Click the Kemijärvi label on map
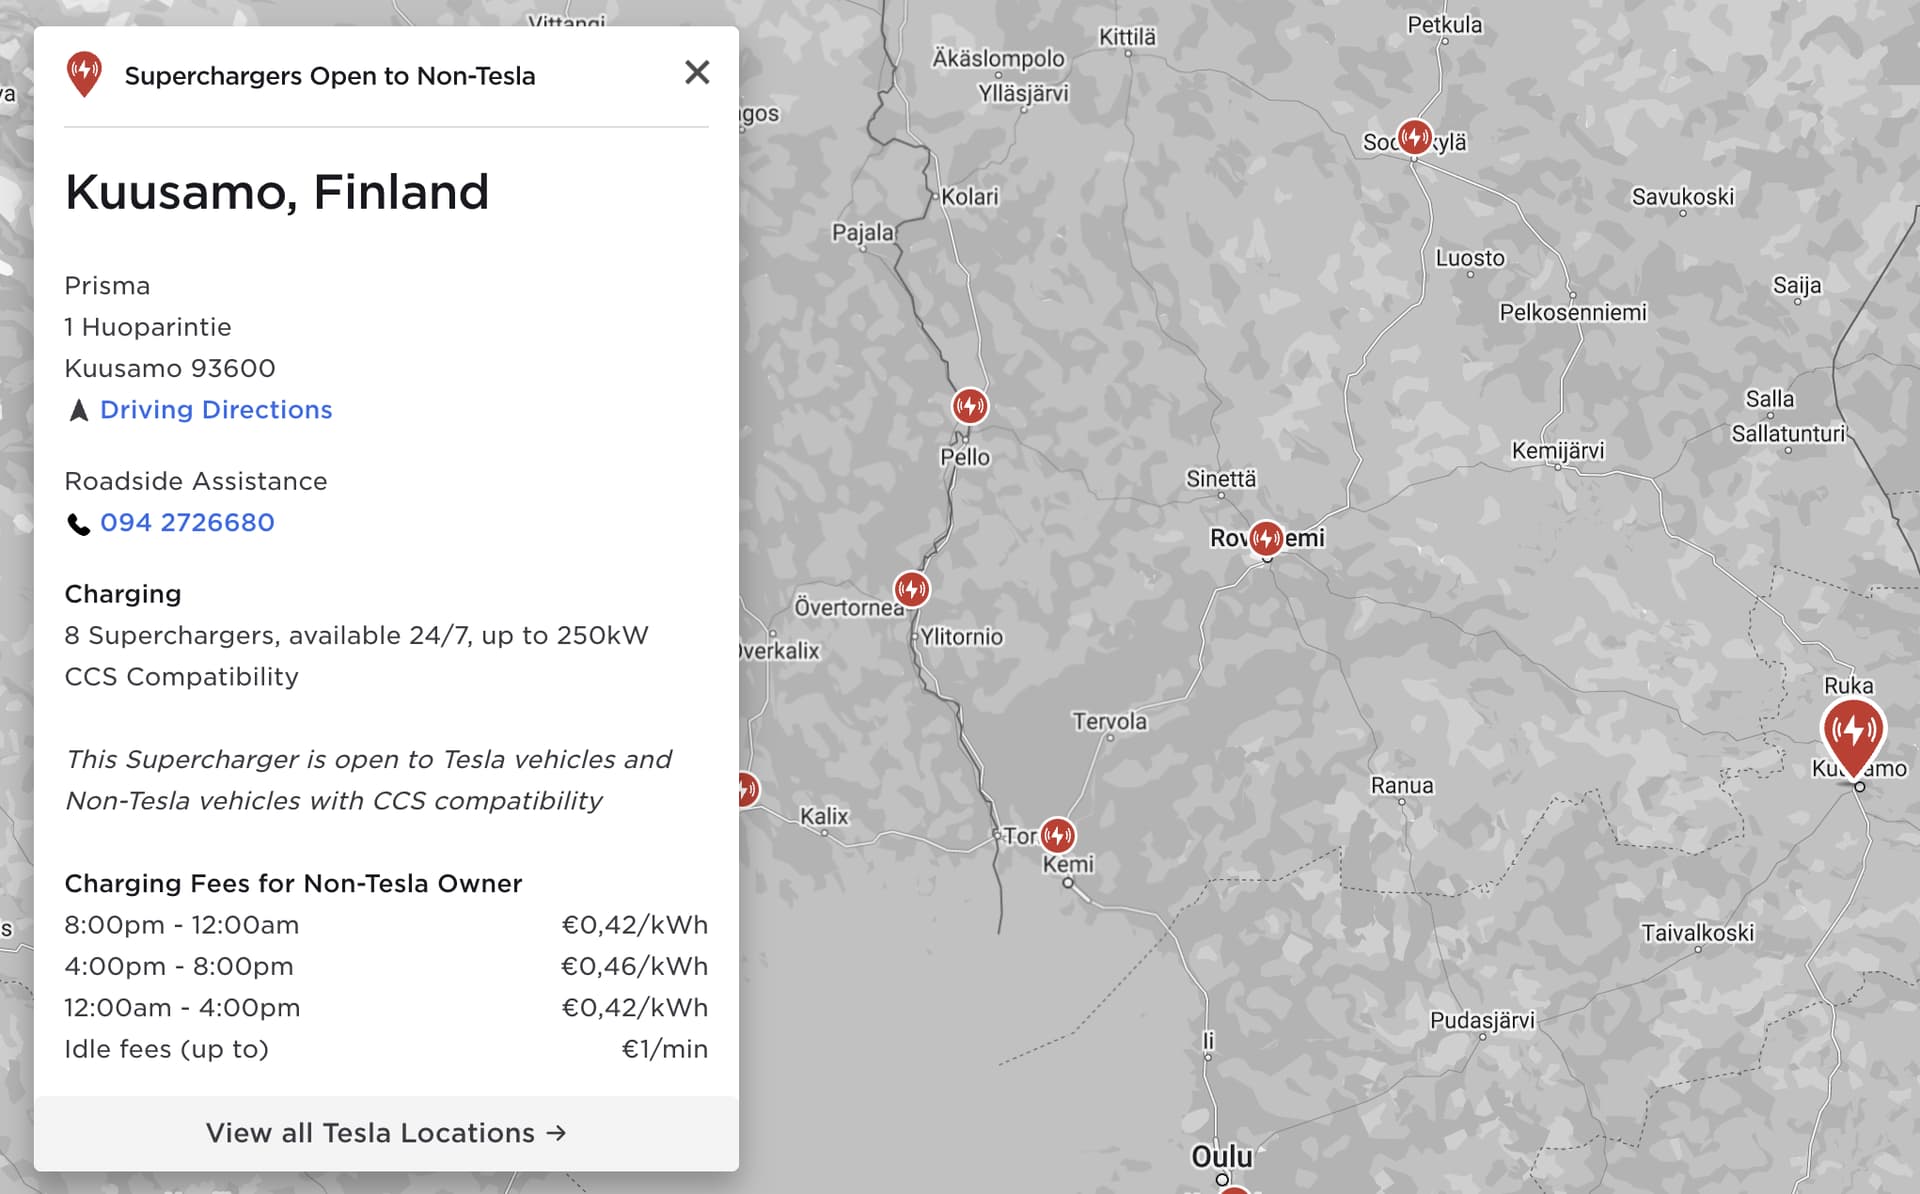The image size is (1920, 1194). (x=1557, y=451)
